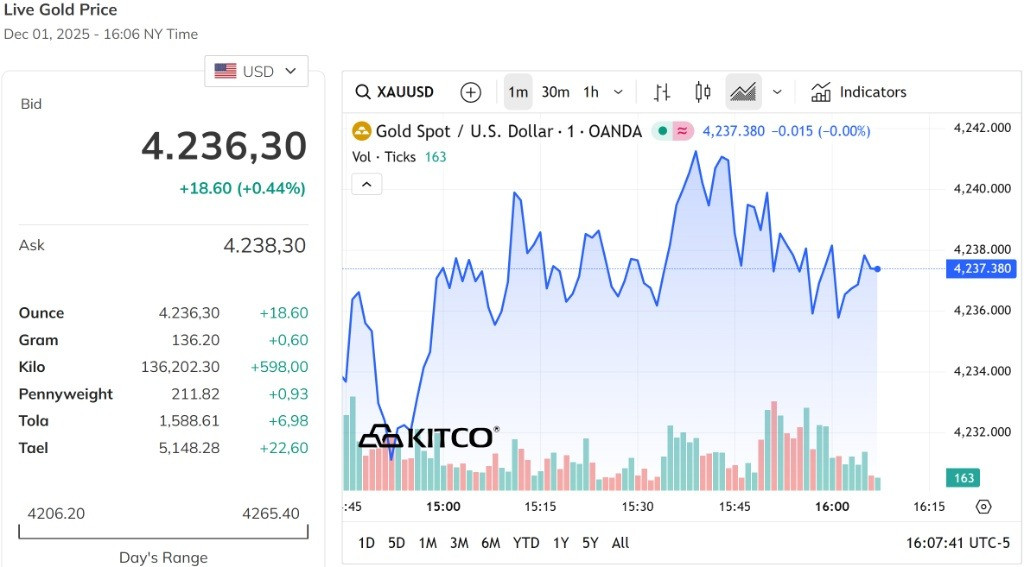Expand the timeframe interval dropdown

(618, 92)
